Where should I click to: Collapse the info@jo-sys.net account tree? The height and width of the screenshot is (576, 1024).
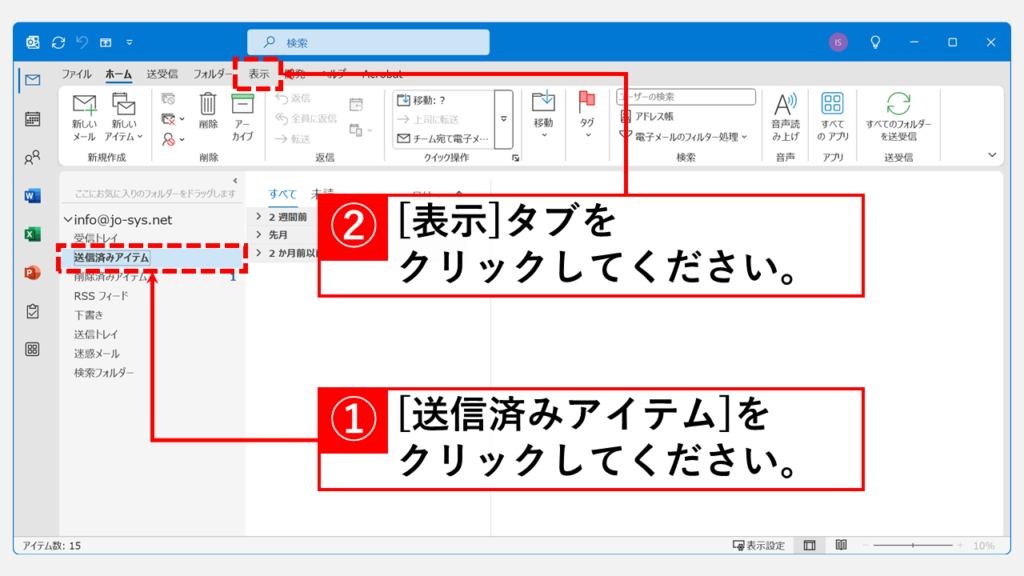point(68,220)
